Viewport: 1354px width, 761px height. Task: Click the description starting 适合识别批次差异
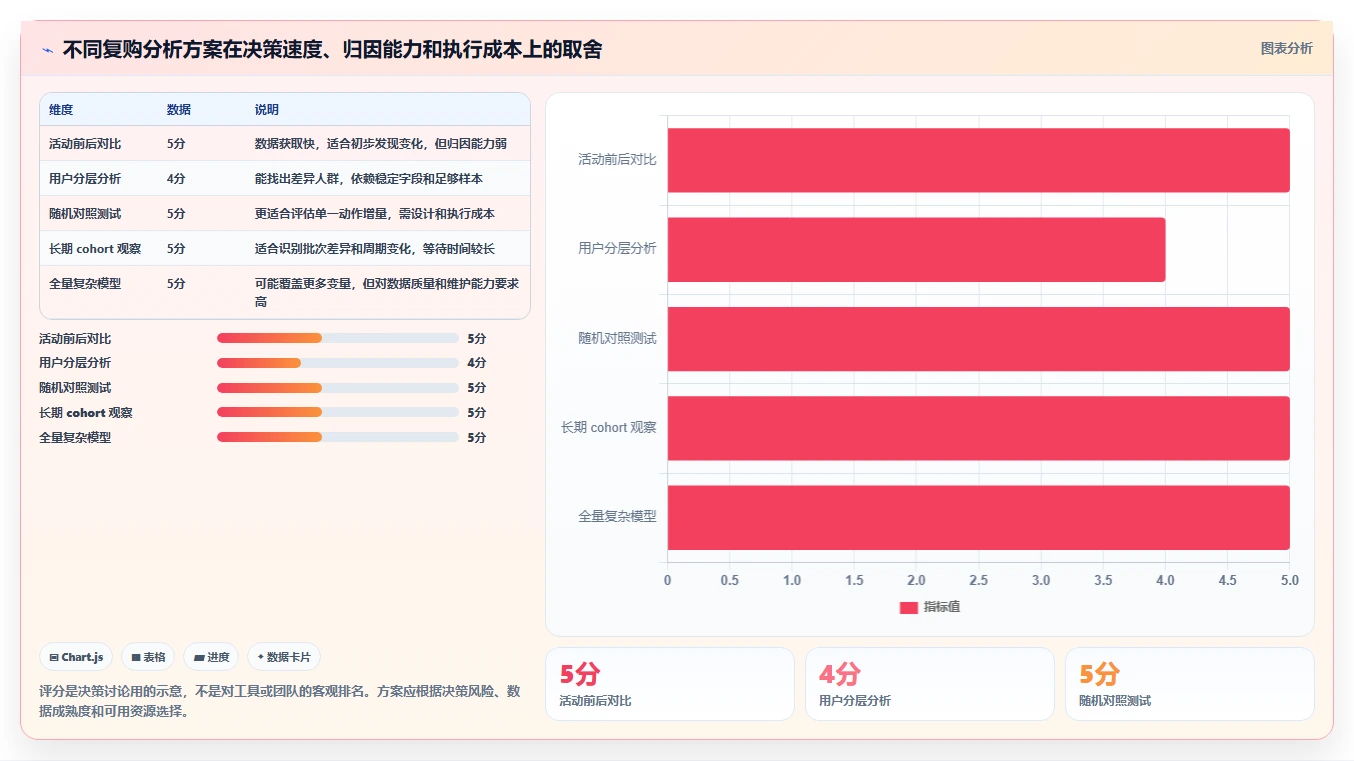[x=375, y=249]
